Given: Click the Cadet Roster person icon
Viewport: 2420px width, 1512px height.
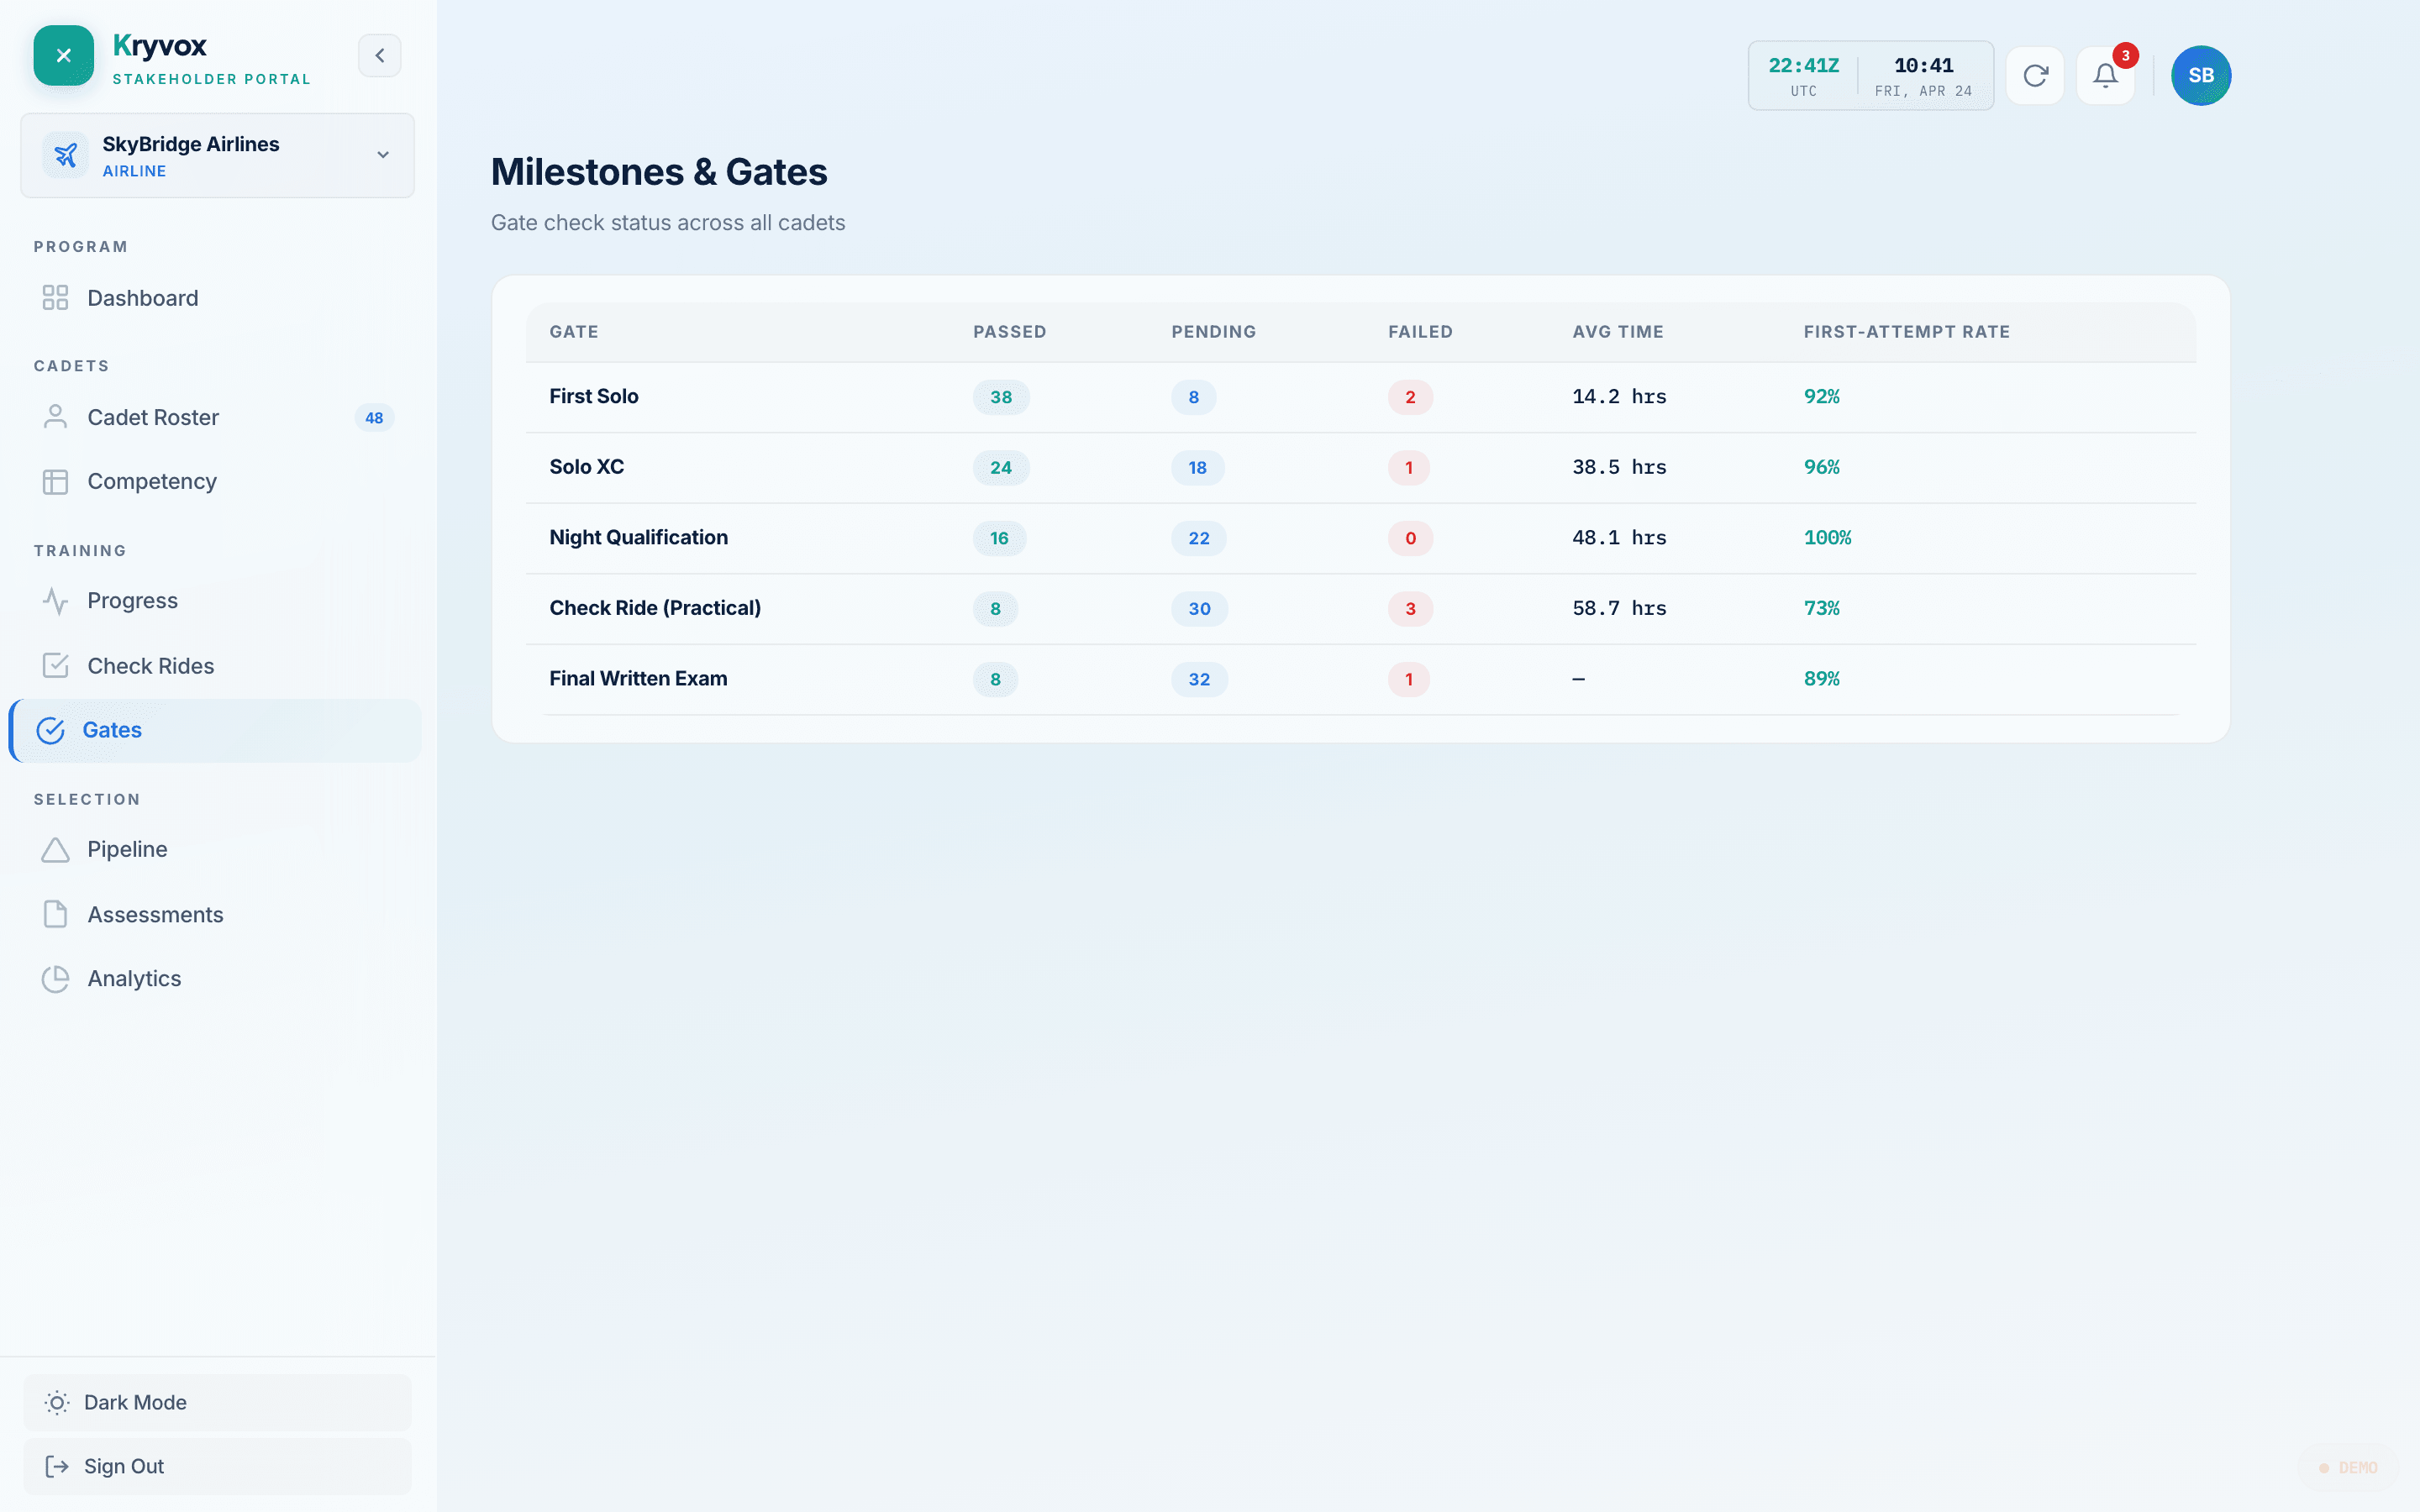Looking at the screenshot, I should pos(55,417).
